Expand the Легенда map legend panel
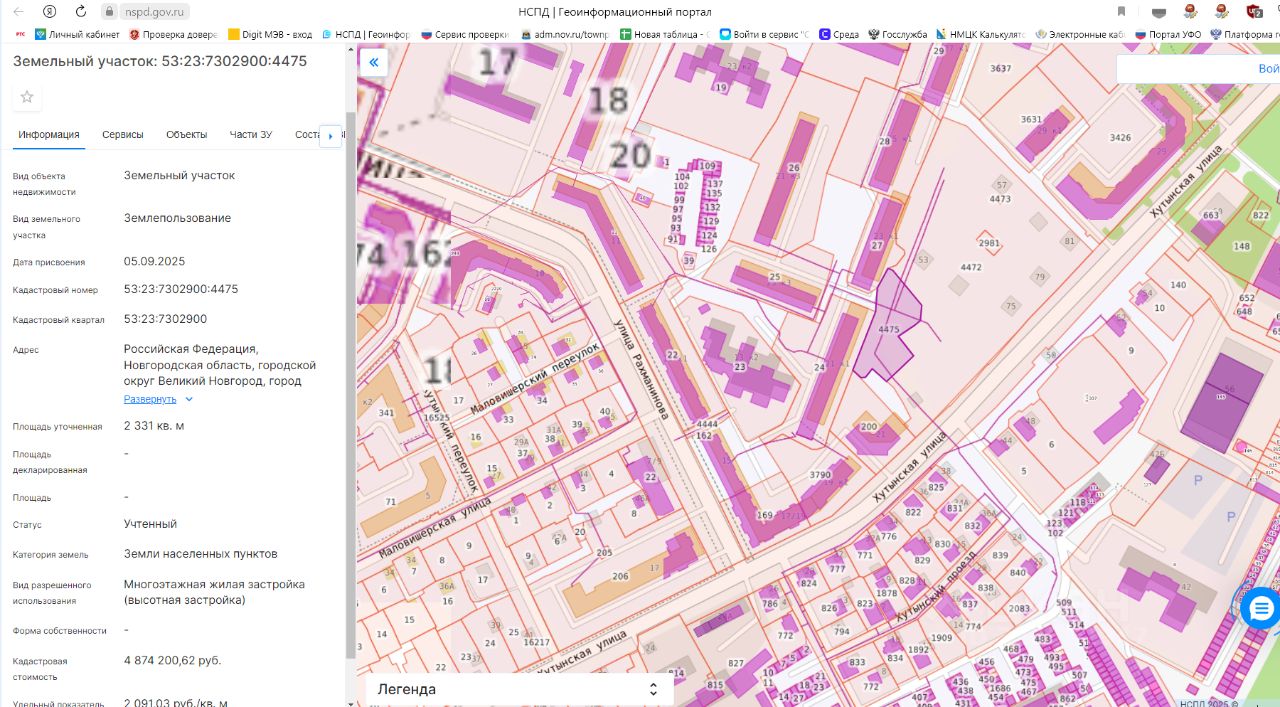This screenshot has height=707, width=1280. tap(519, 689)
